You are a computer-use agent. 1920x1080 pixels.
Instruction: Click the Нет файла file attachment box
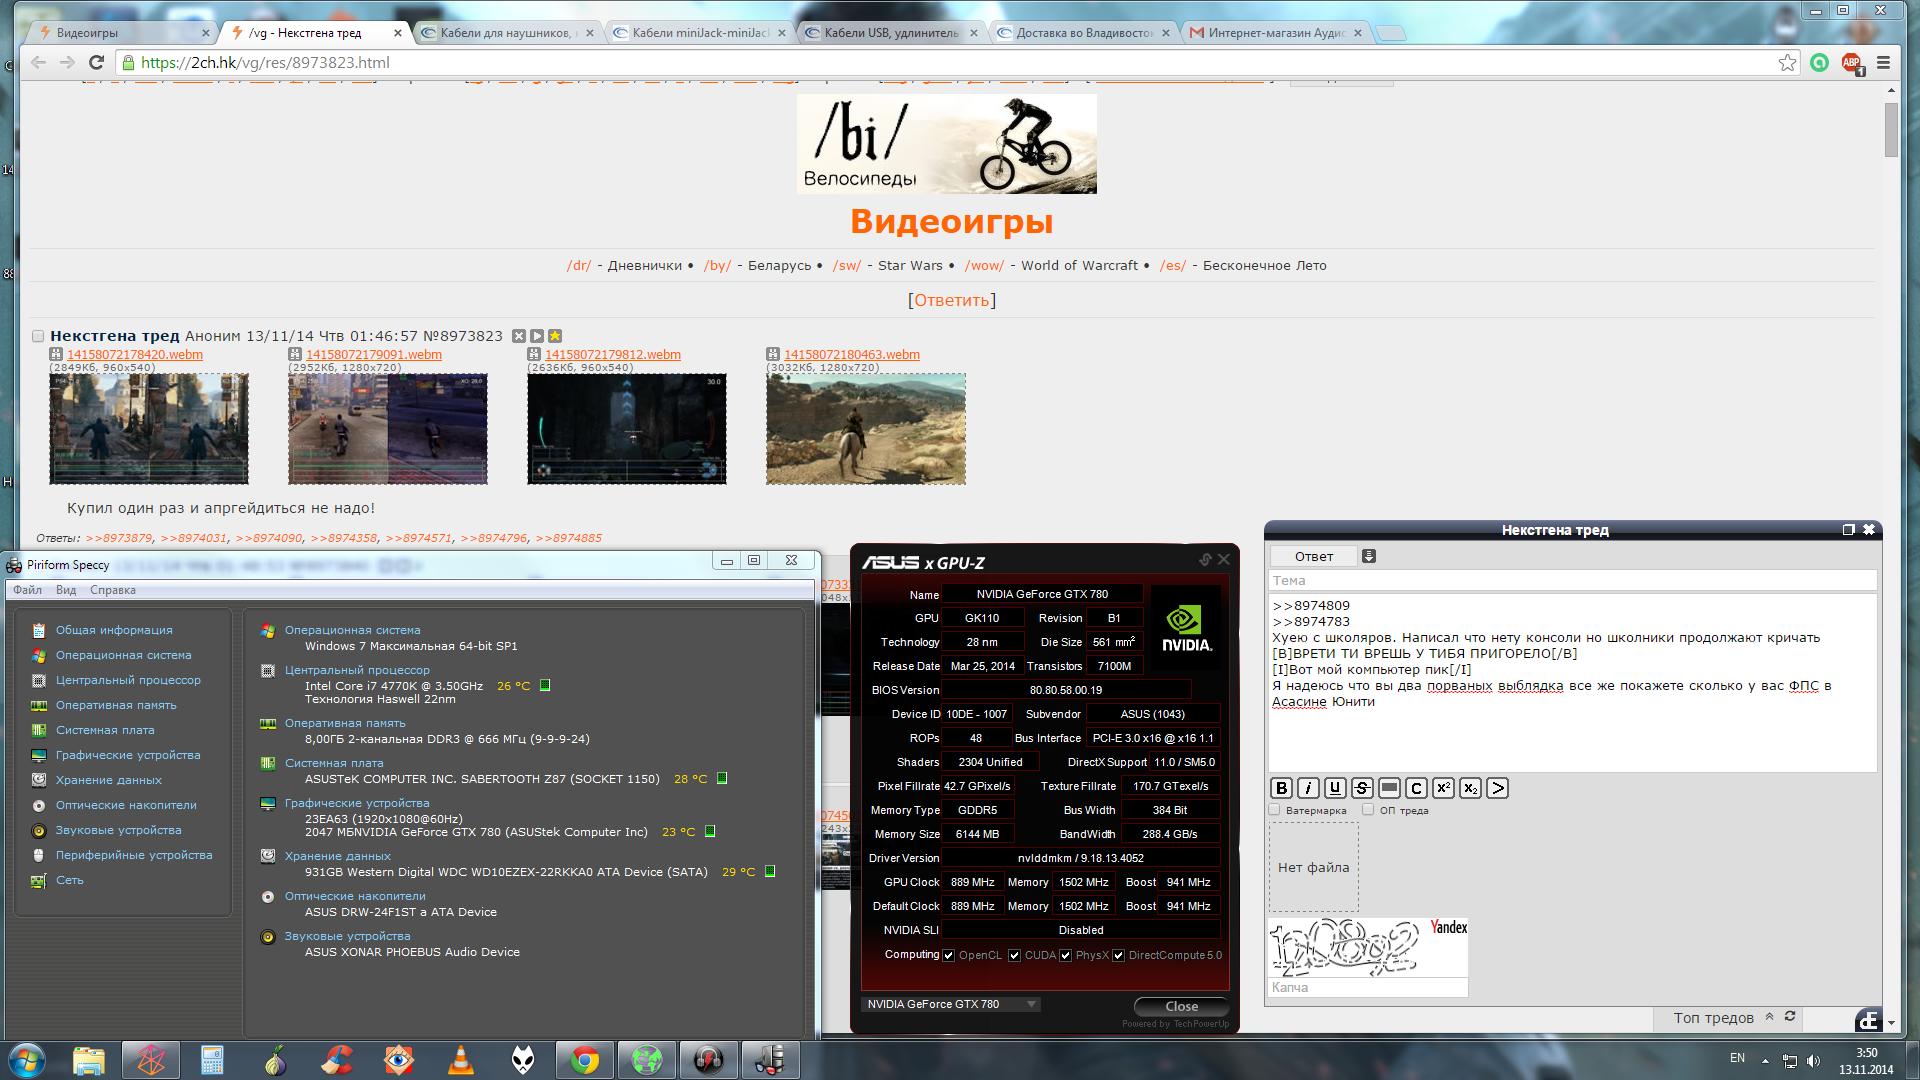(x=1314, y=867)
